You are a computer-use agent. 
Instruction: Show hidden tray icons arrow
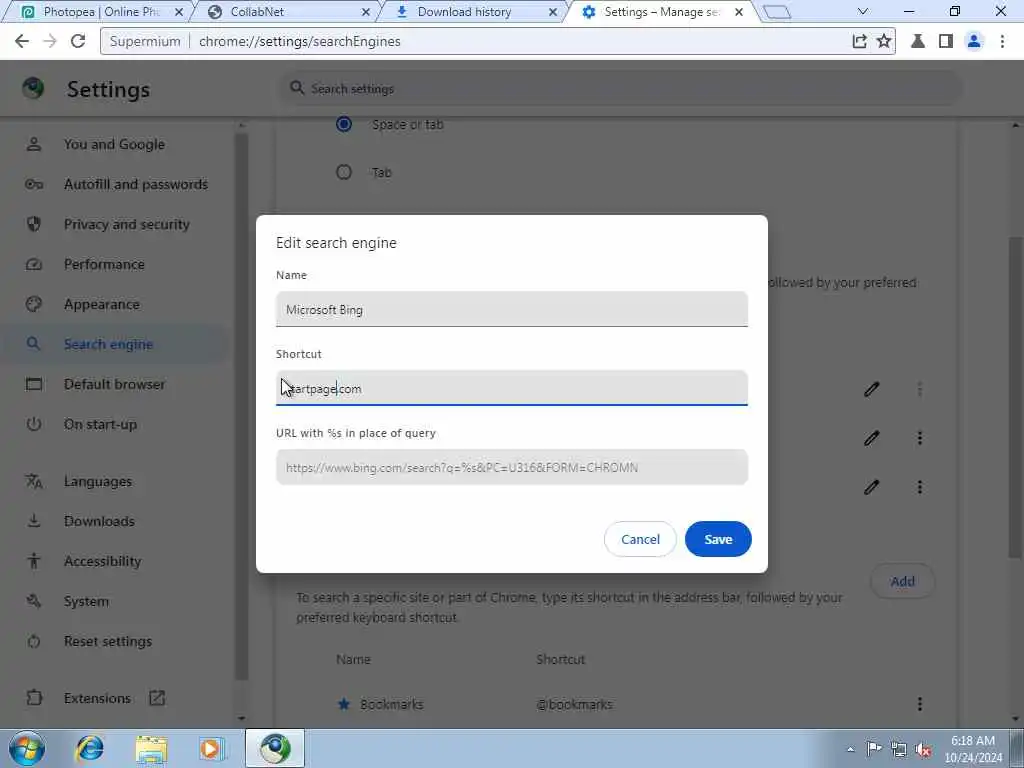pyautogui.click(x=850, y=749)
